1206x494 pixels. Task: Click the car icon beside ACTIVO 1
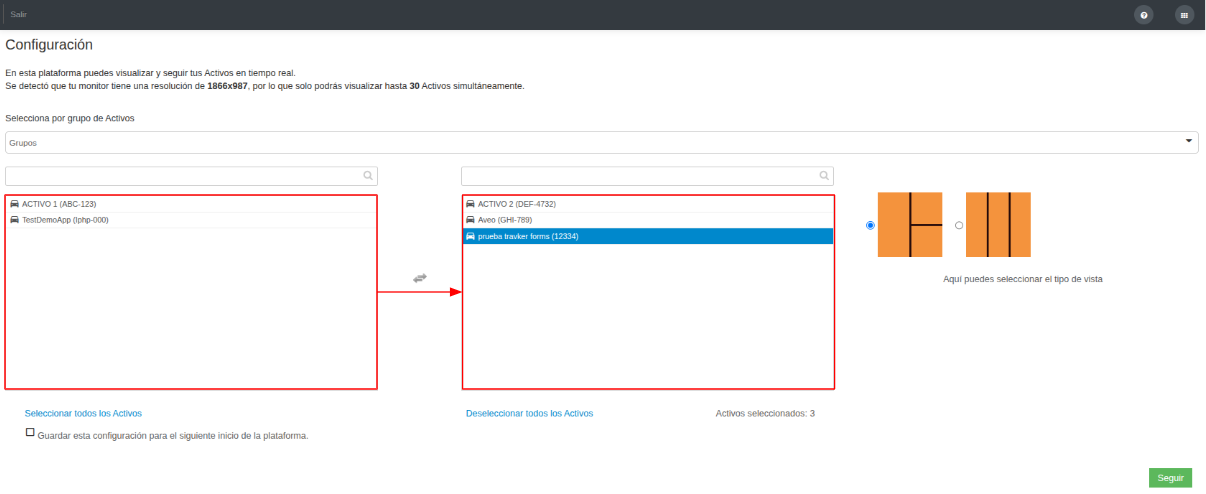(x=15, y=204)
